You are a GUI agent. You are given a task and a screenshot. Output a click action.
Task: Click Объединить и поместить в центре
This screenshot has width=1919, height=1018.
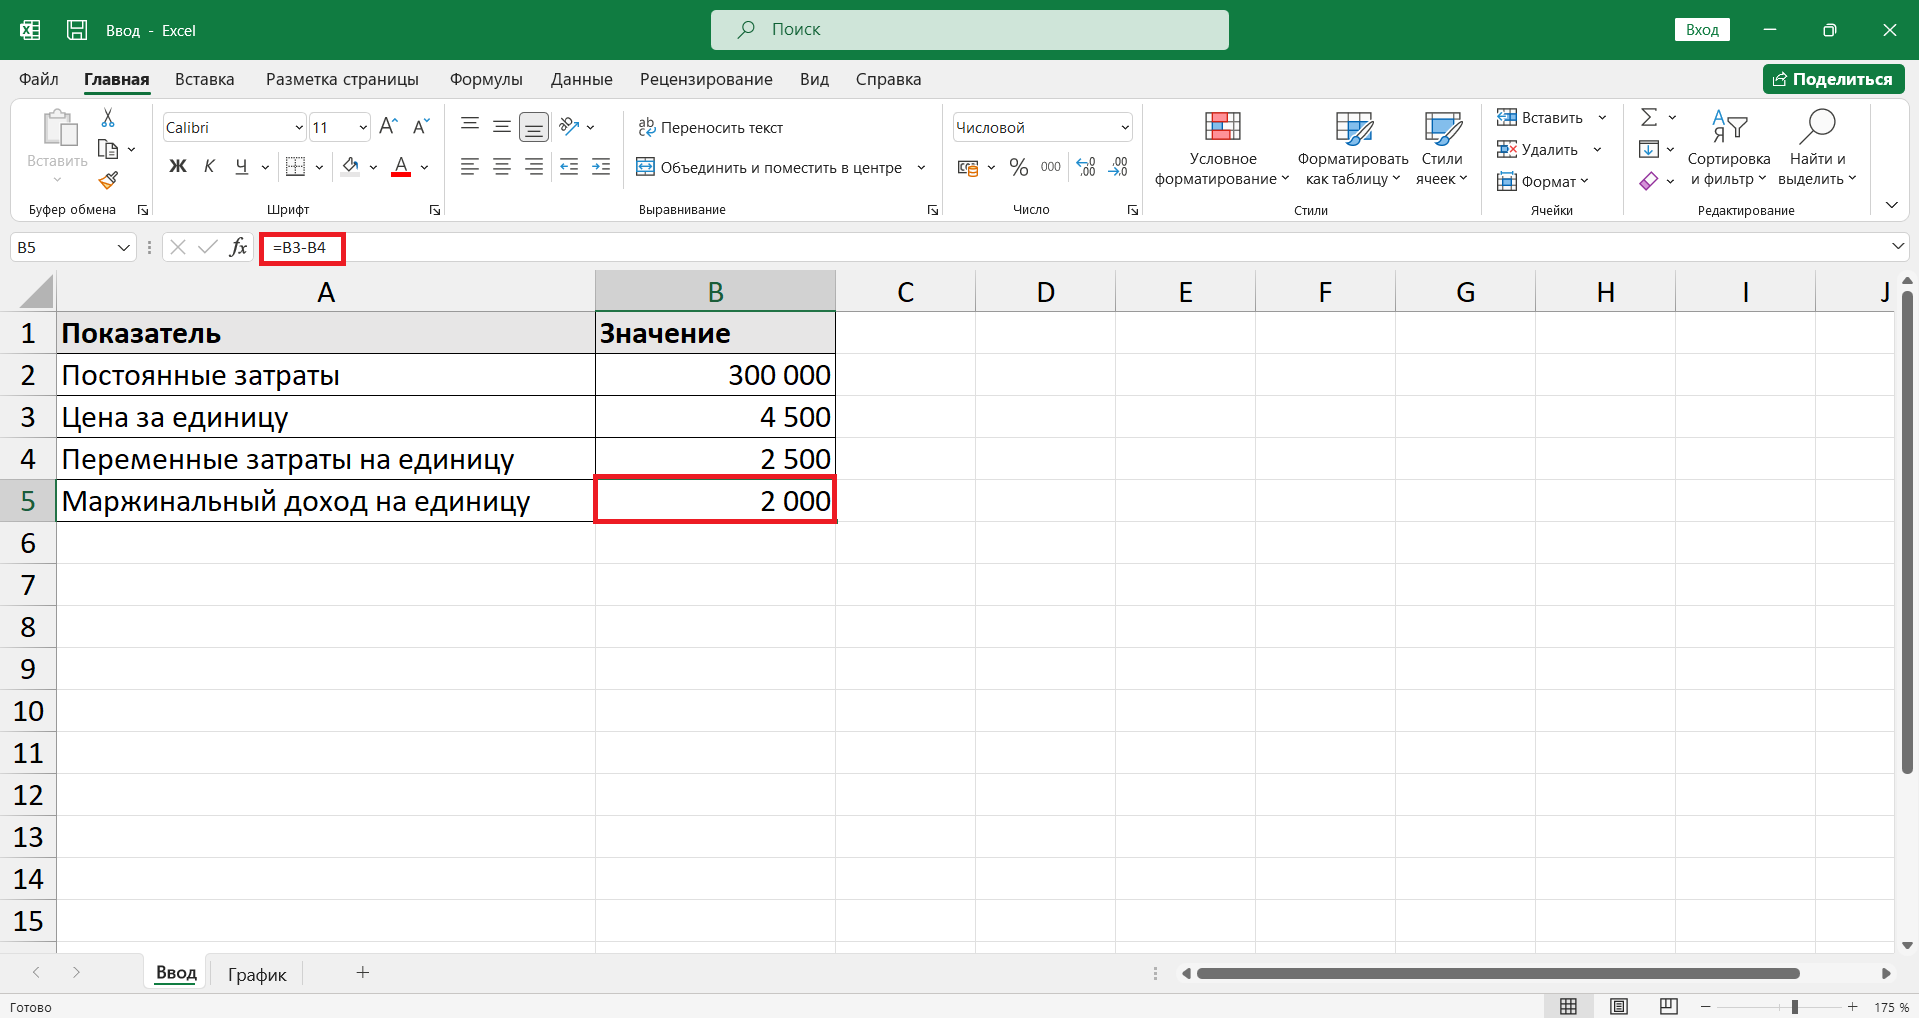point(769,167)
